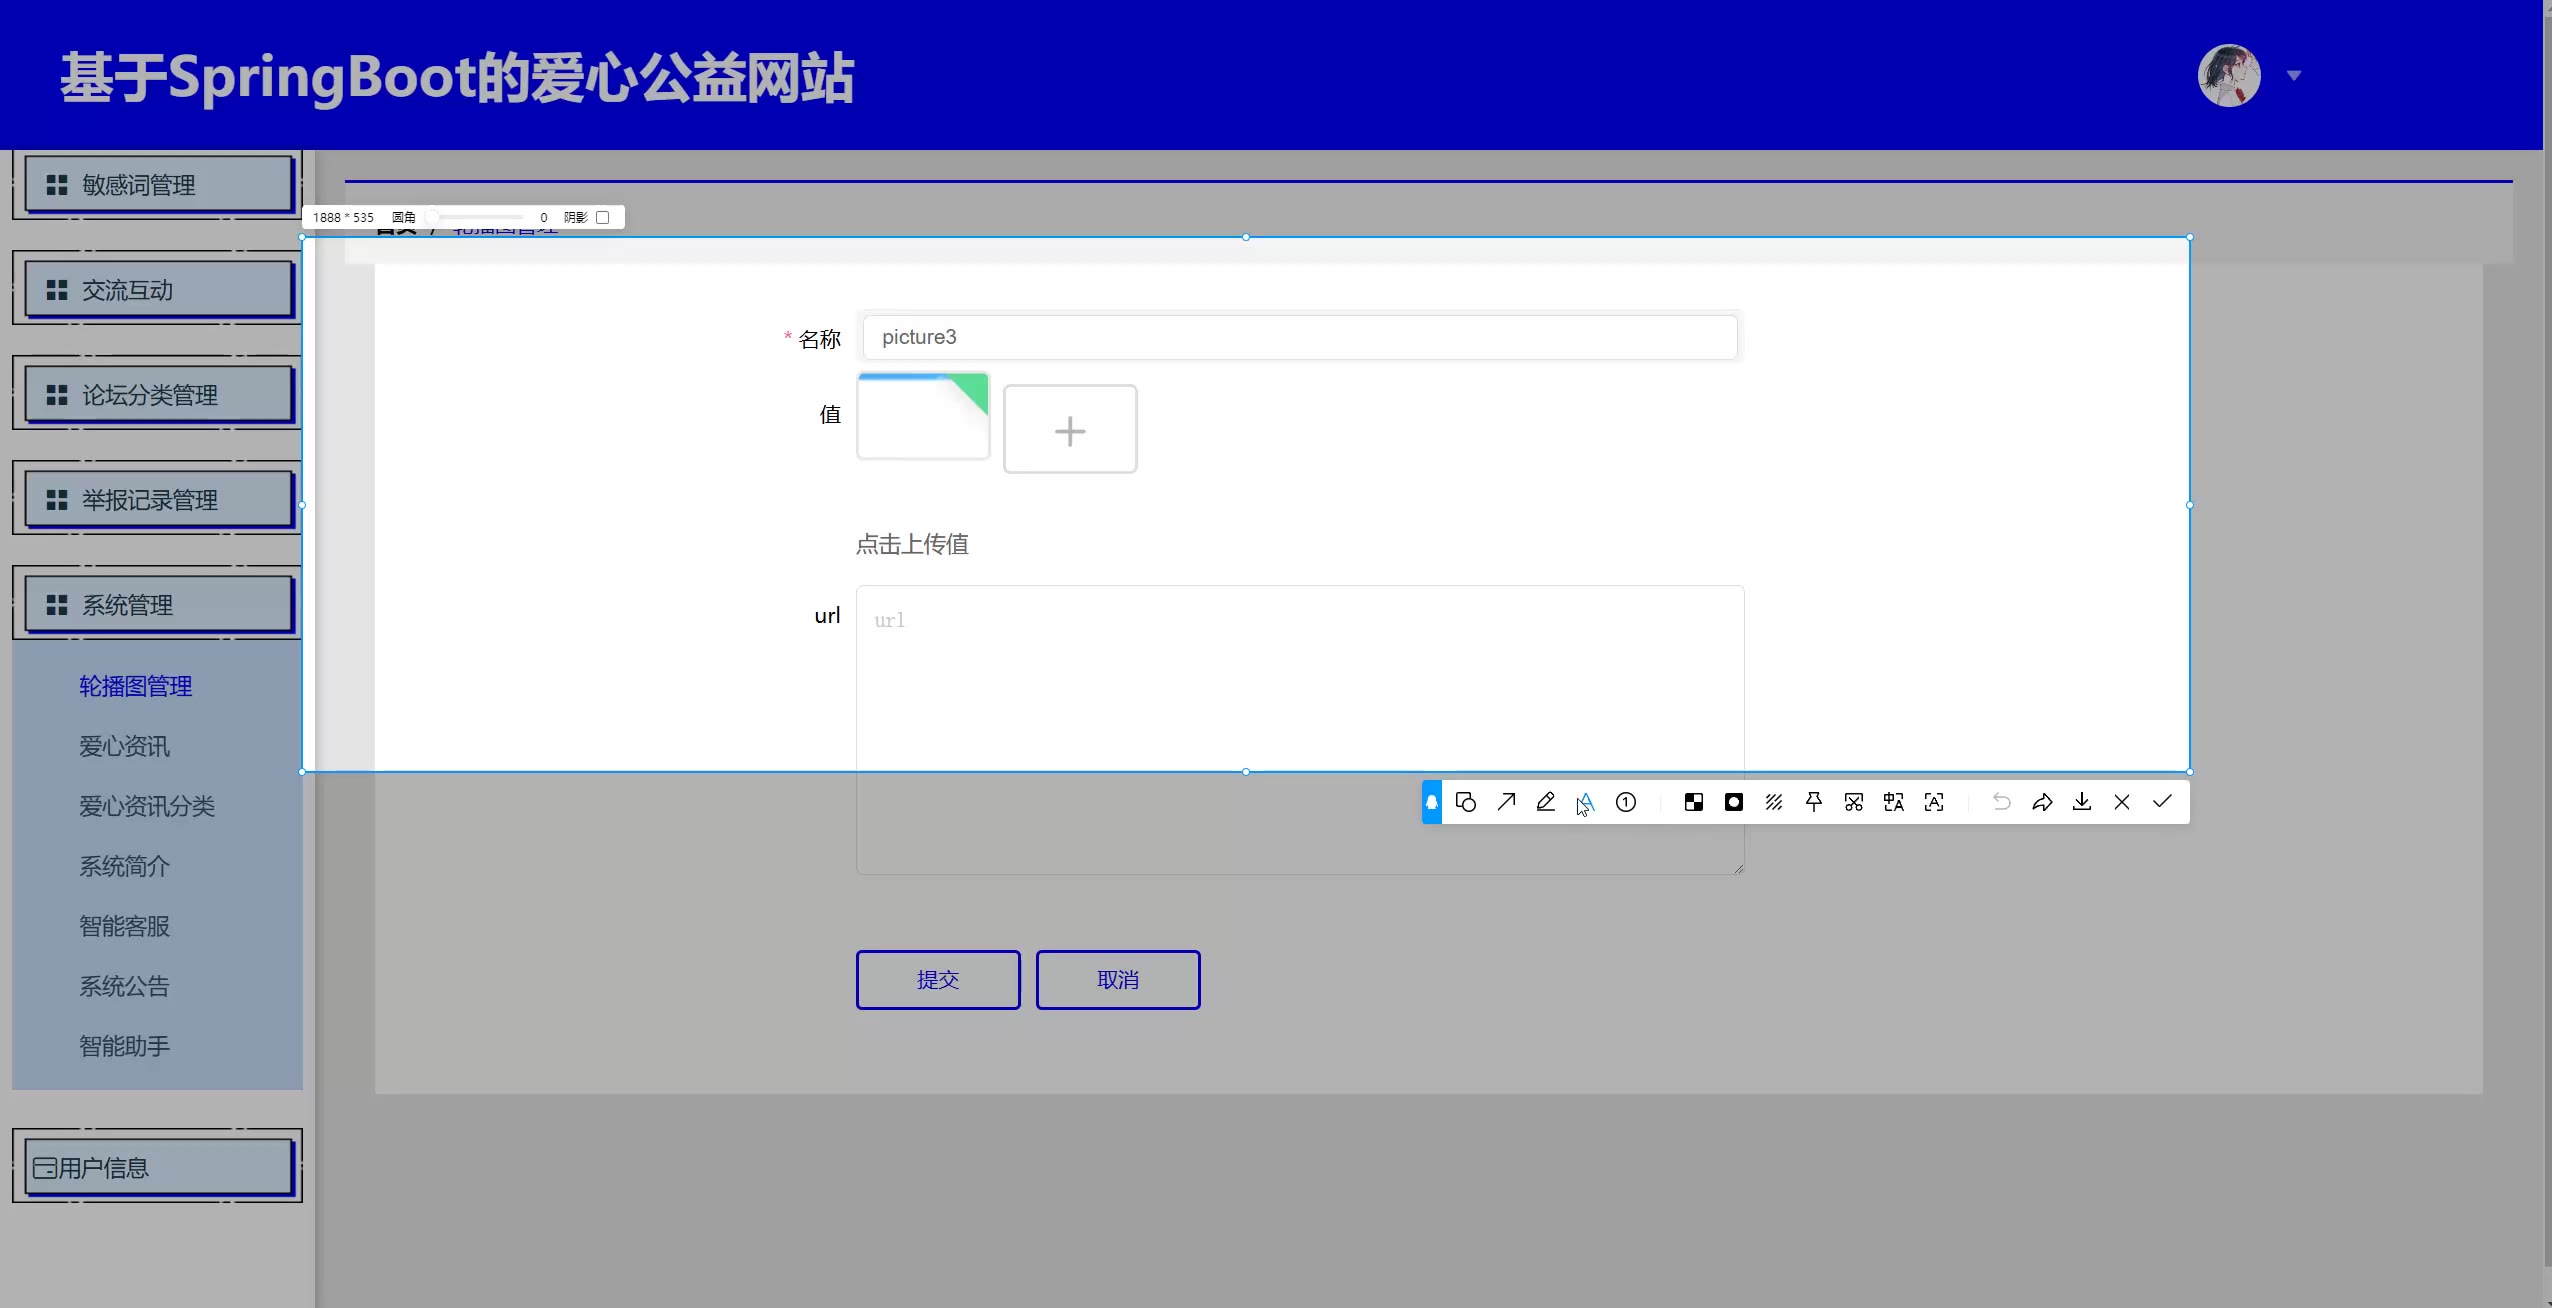Open 爱心资讯 submenu item
The height and width of the screenshot is (1308, 2552).
tap(124, 746)
